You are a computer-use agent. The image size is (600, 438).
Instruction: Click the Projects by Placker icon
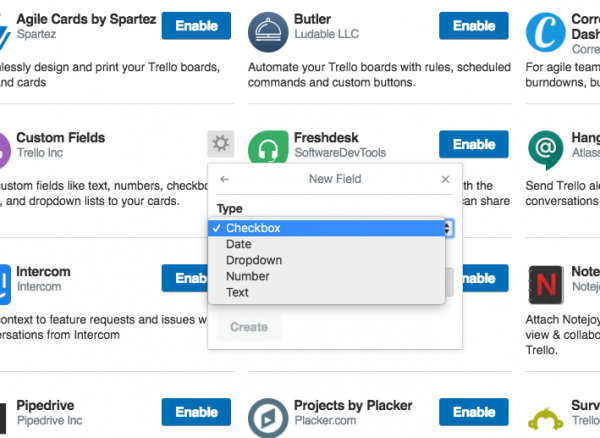[268, 418]
